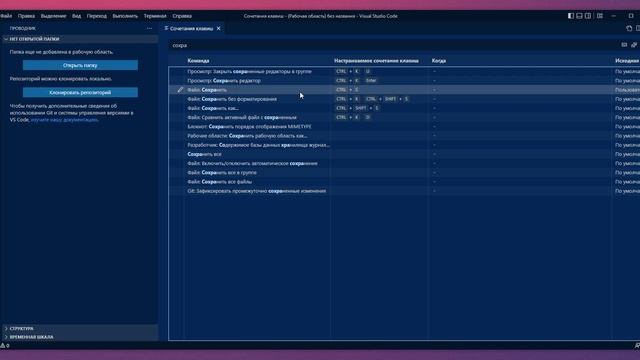Select row Блокнот: Сохранить порядок отображения MIMETYPE
The width and height of the screenshot is (640, 360).
click(404, 127)
